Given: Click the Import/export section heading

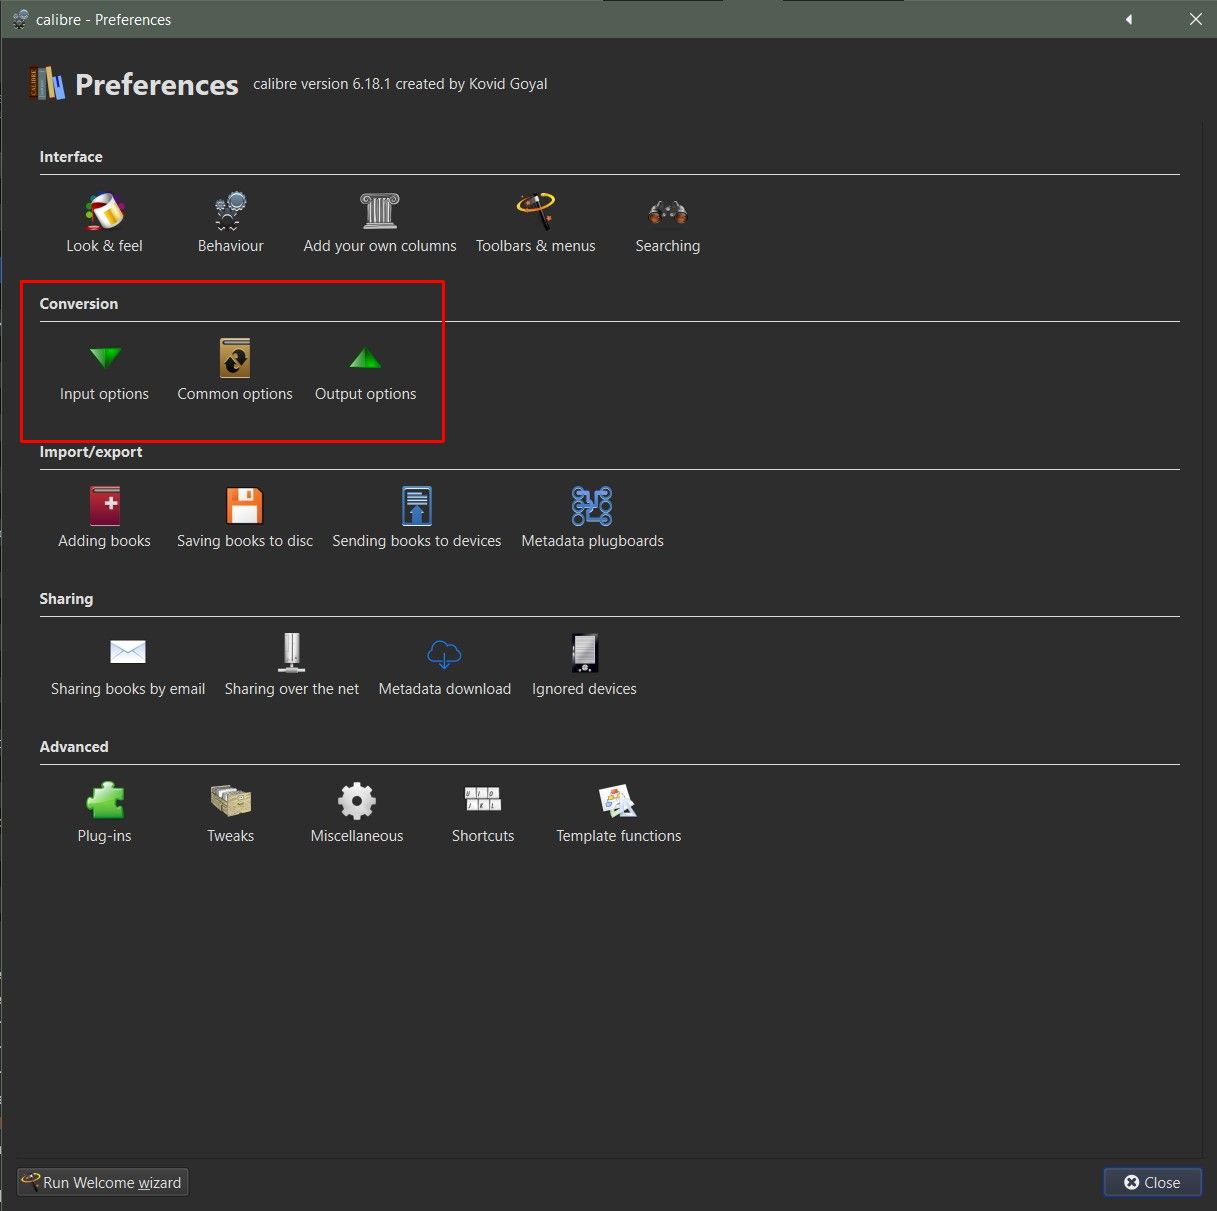Looking at the screenshot, I should tap(91, 452).
